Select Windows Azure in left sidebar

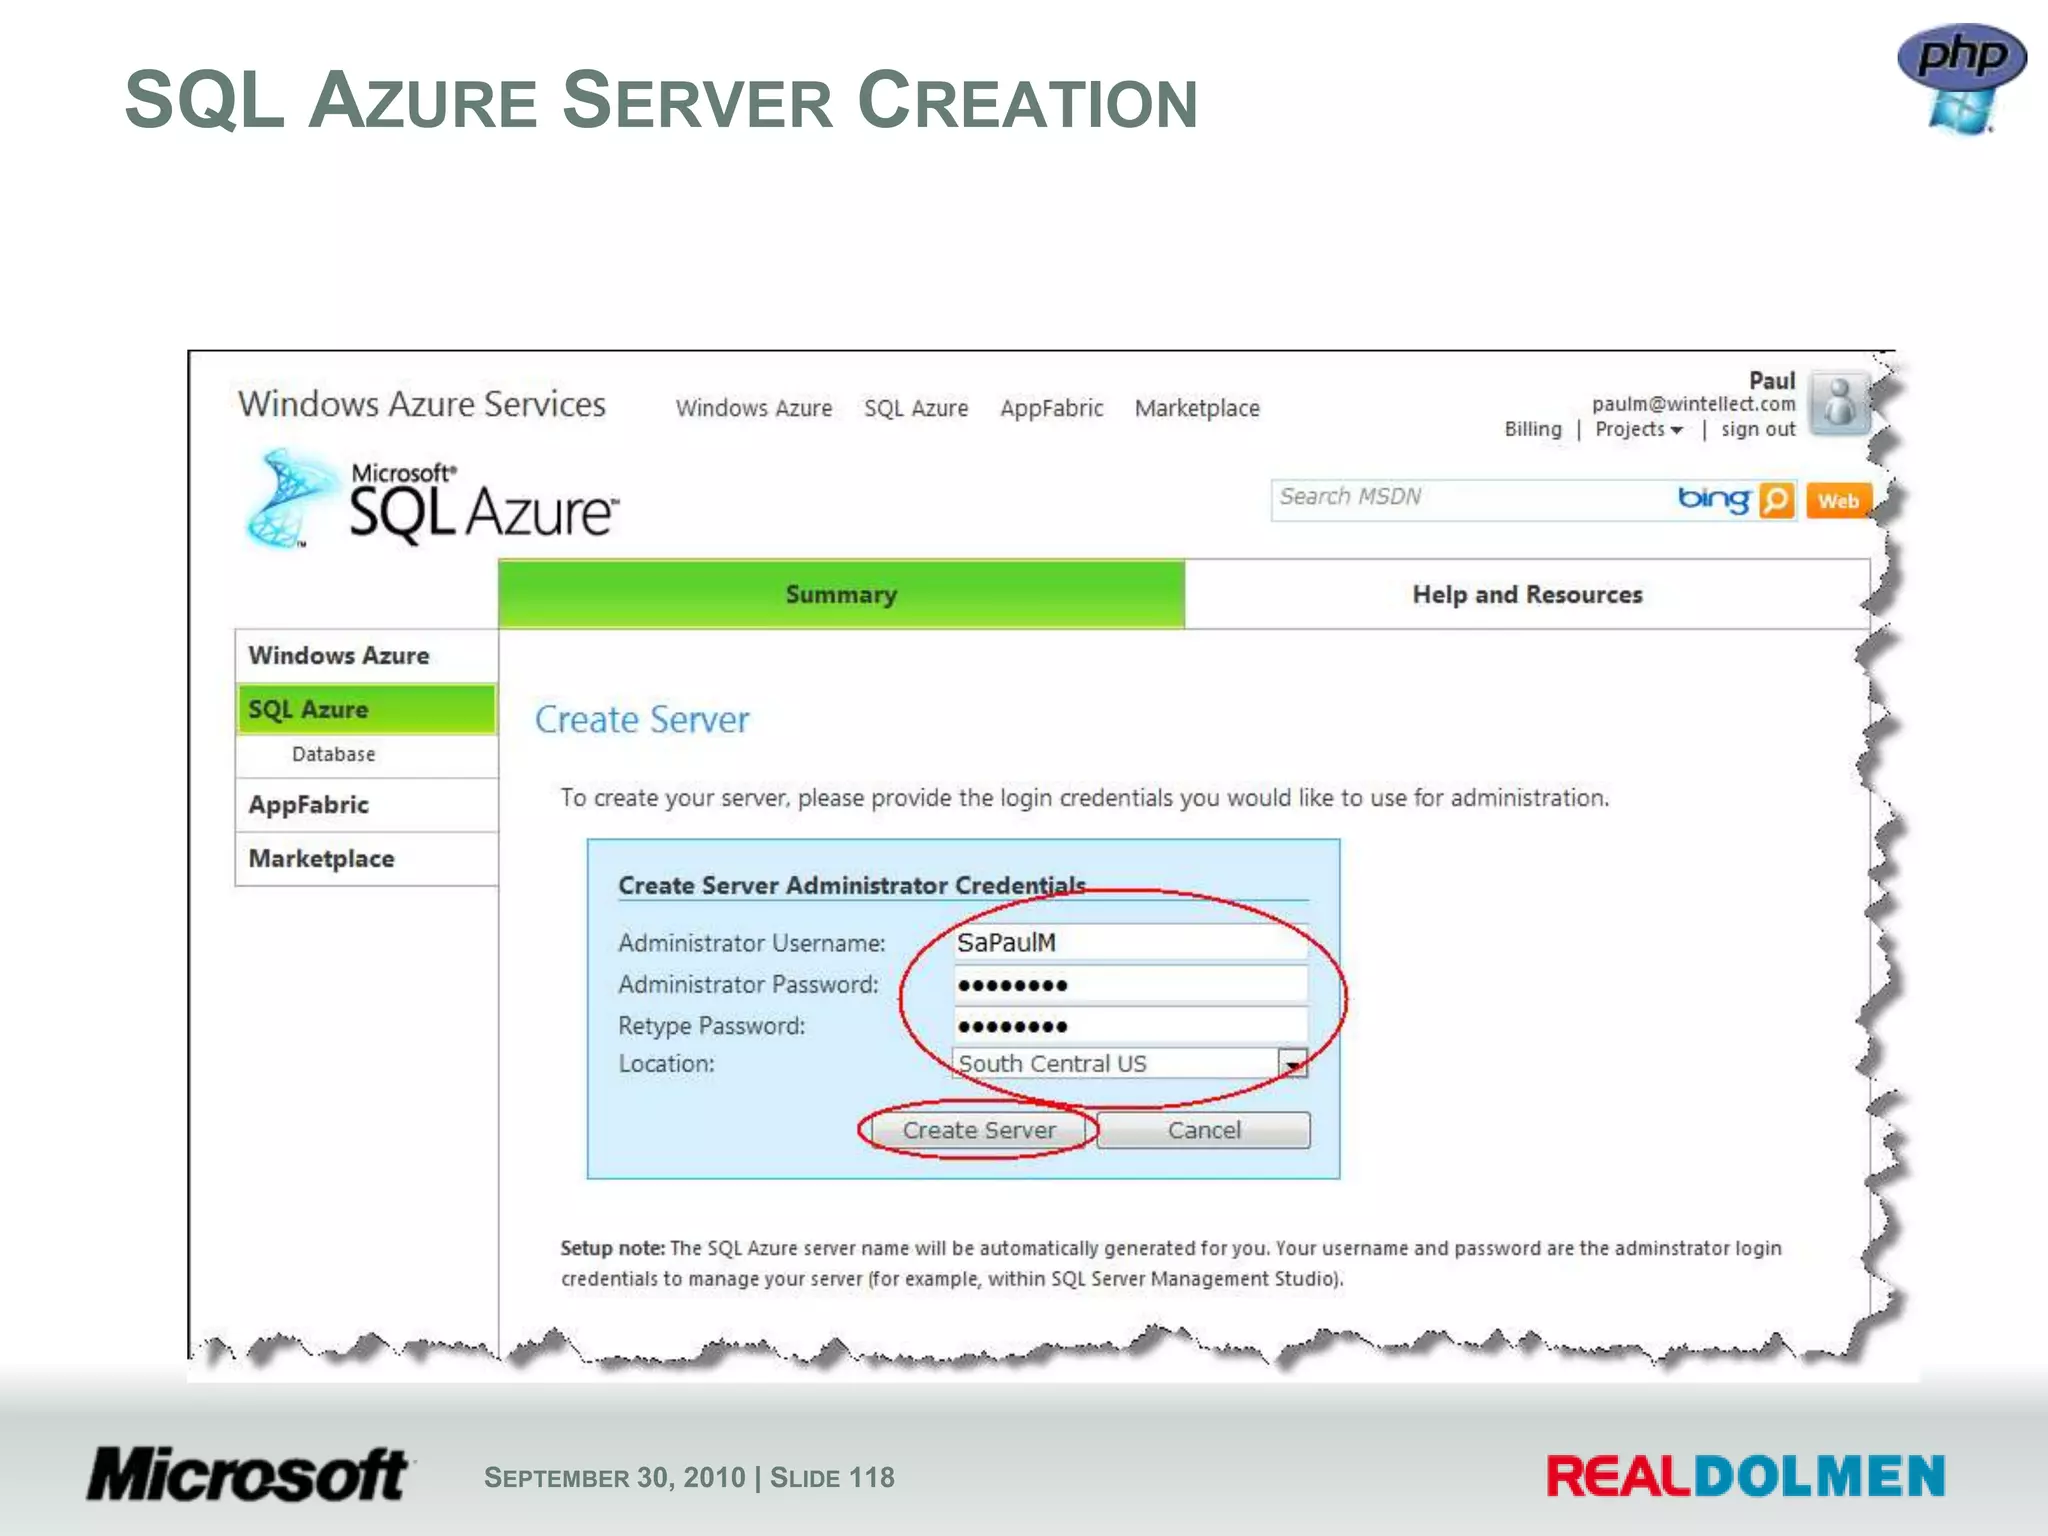click(x=366, y=656)
